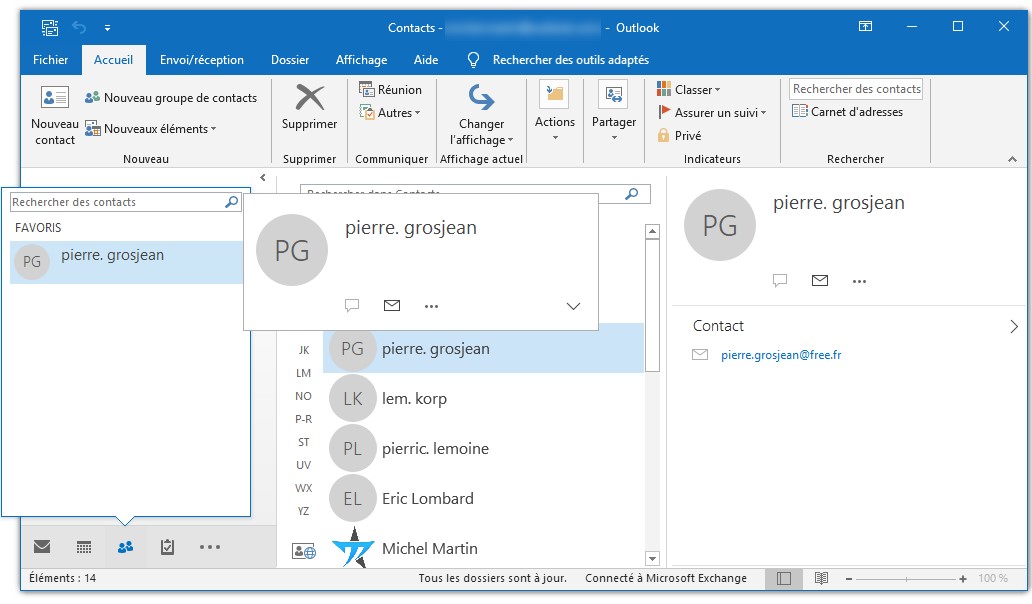
Task: Open Carnet d'adresses address book
Action: coord(848,112)
